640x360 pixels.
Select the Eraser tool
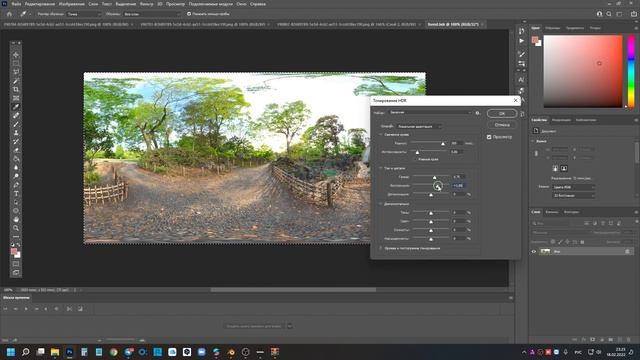coord(16,150)
